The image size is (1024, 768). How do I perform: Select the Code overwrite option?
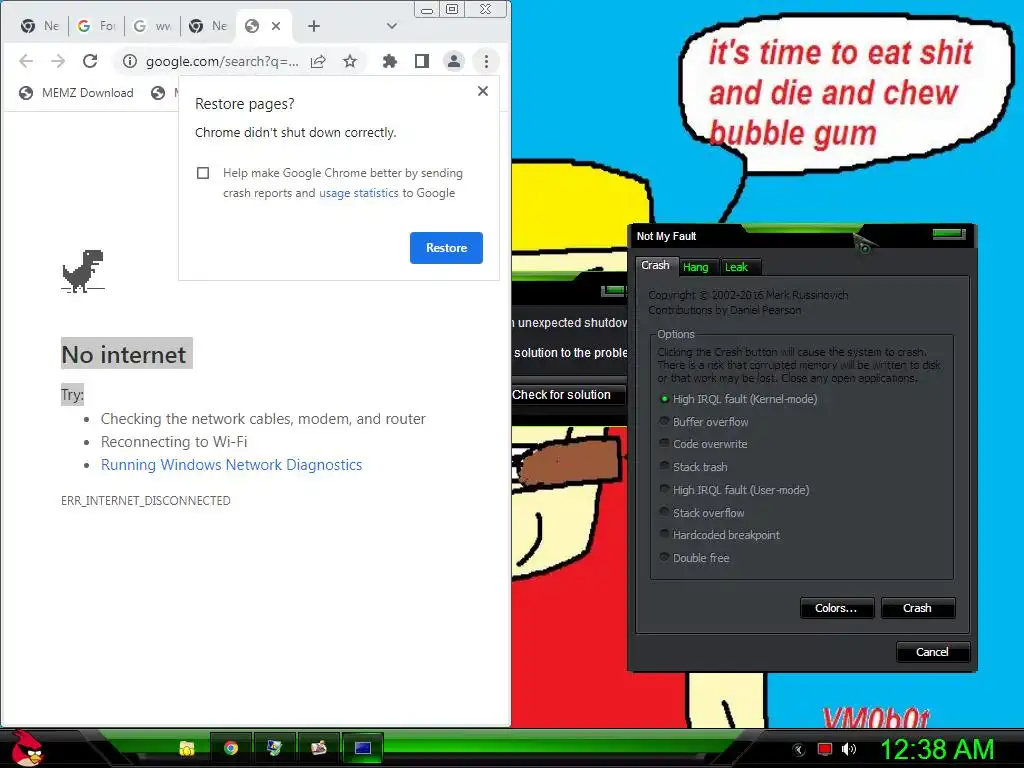pyautogui.click(x=703, y=444)
